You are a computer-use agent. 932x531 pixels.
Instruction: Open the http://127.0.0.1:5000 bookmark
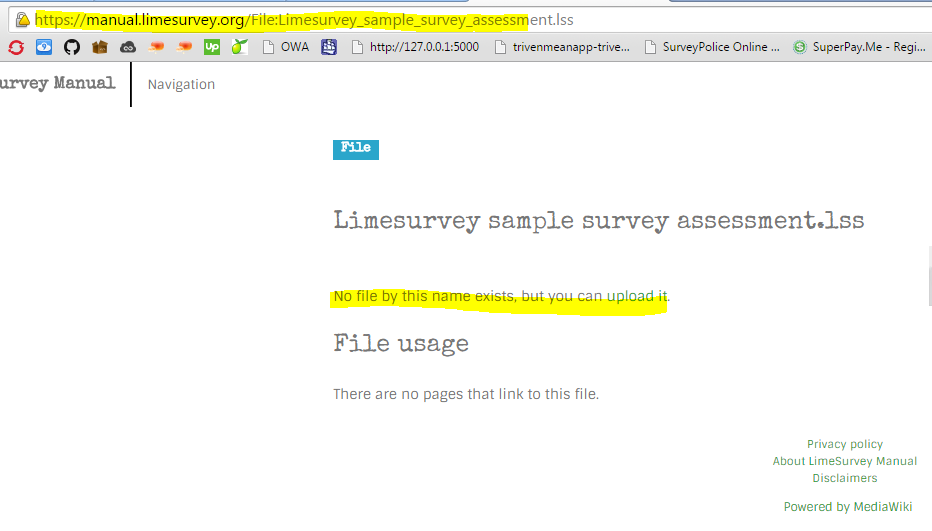[415, 47]
